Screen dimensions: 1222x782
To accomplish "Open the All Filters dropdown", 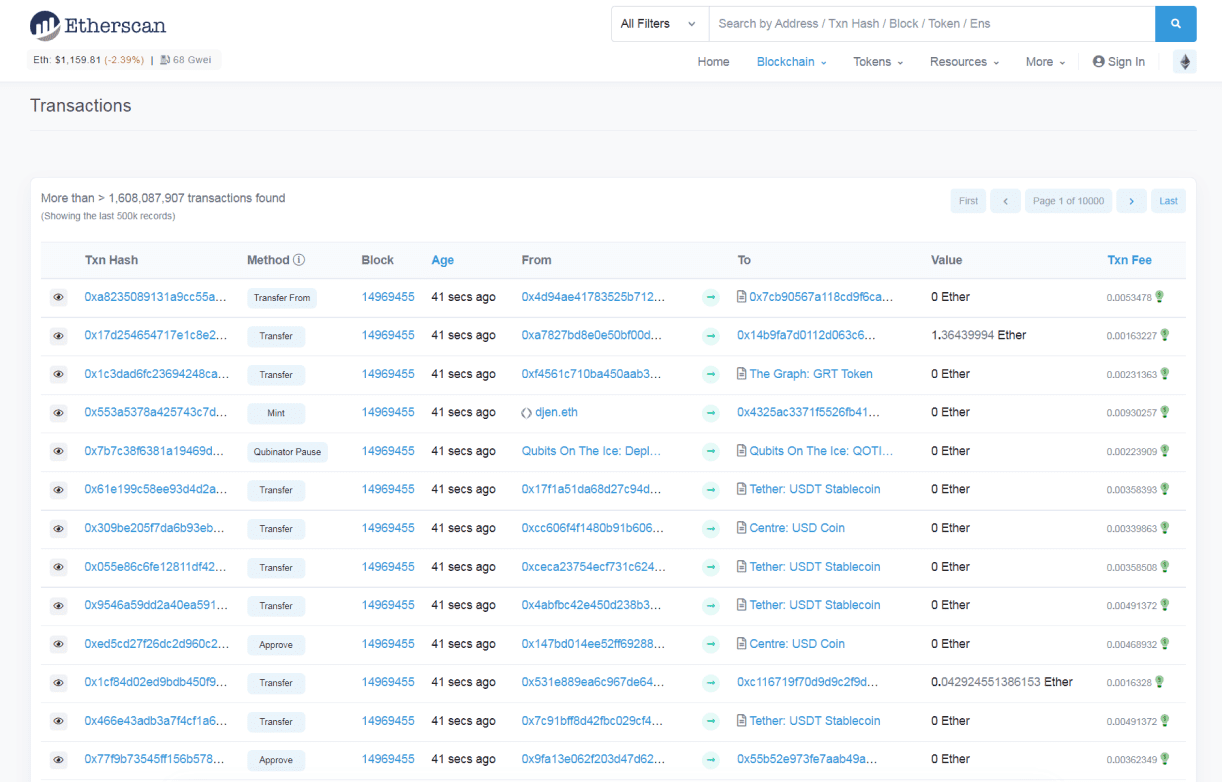I will tap(659, 24).
